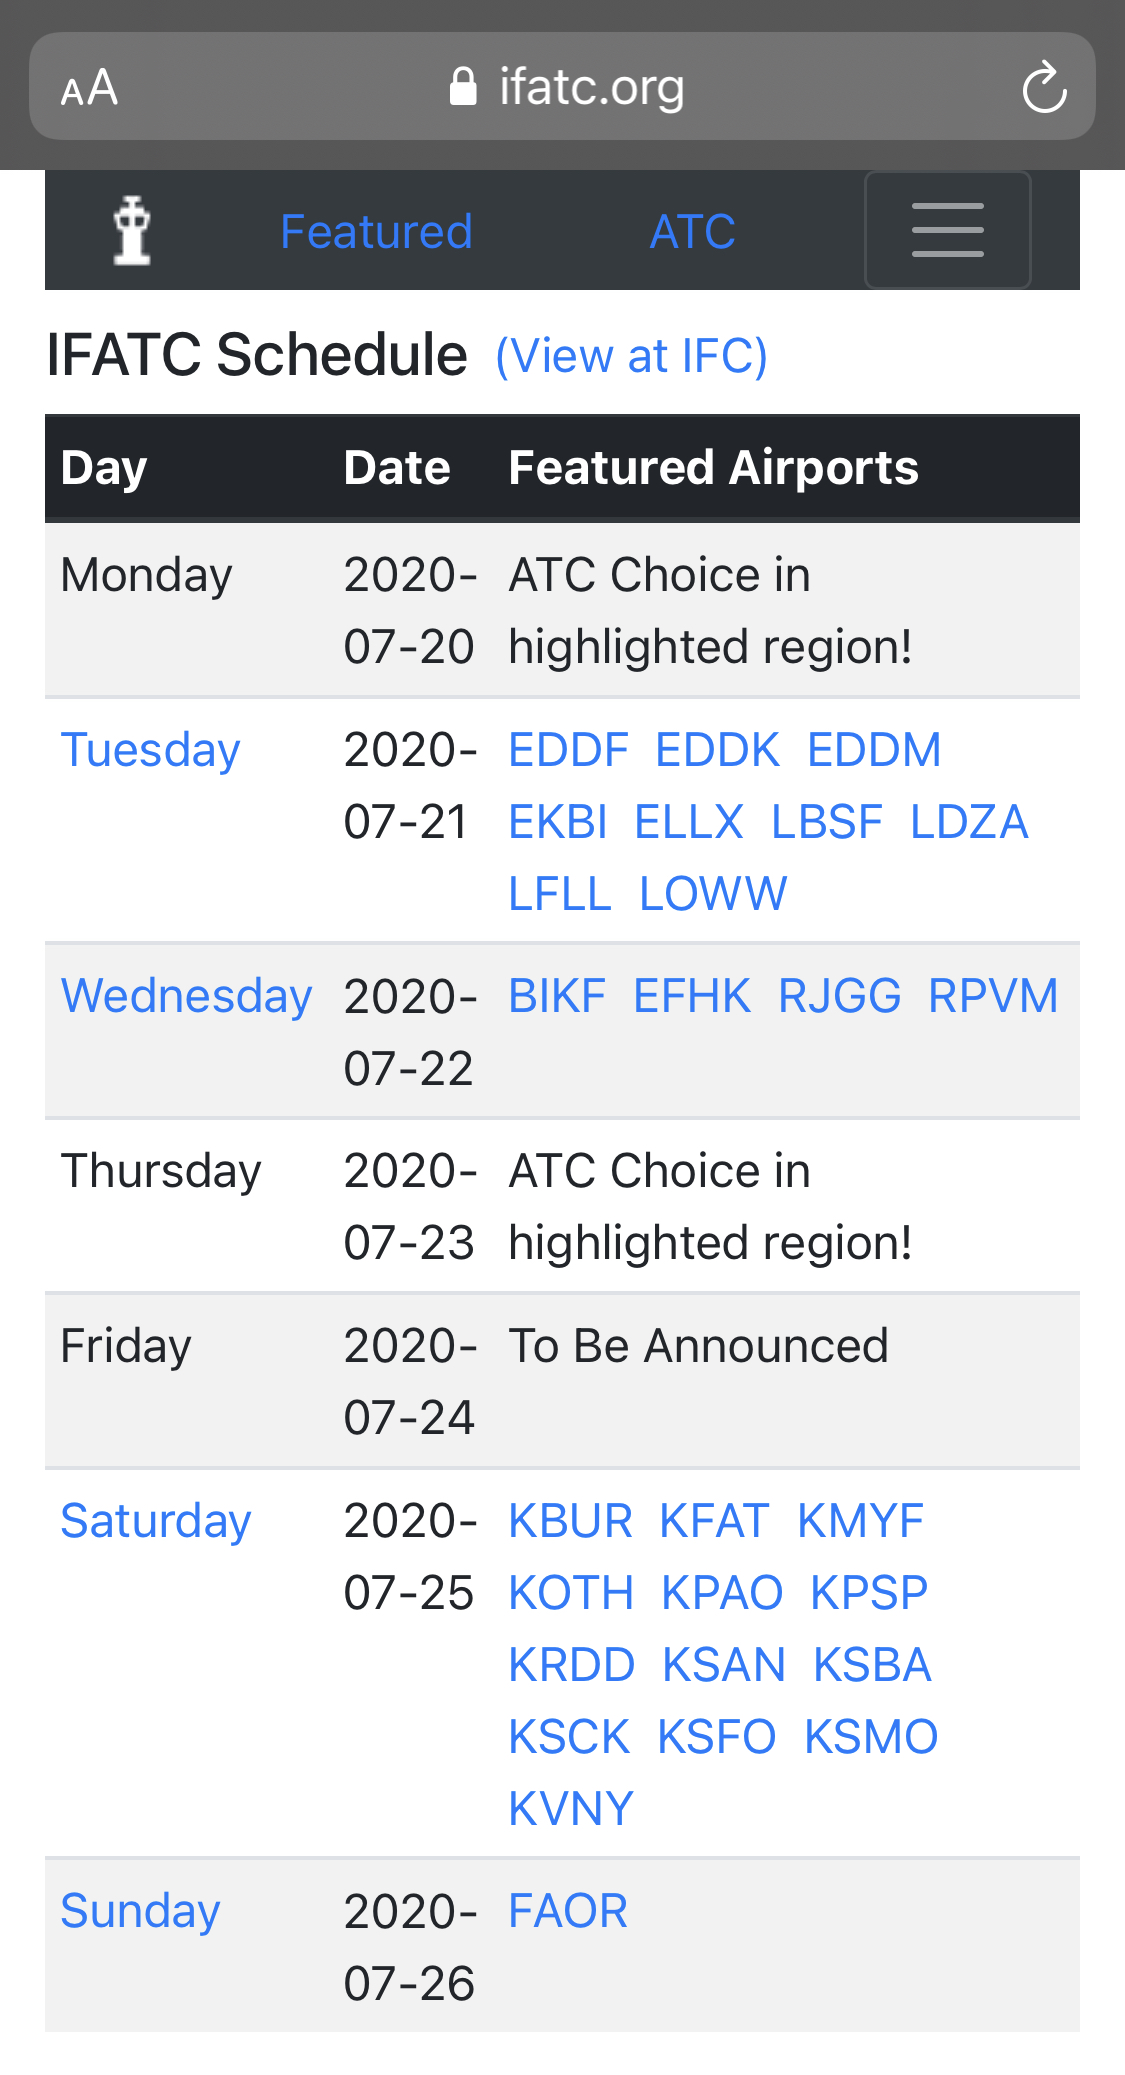Open the Sunday schedule link
Image resolution: width=1125 pixels, height=2075 pixels.
141,1911
